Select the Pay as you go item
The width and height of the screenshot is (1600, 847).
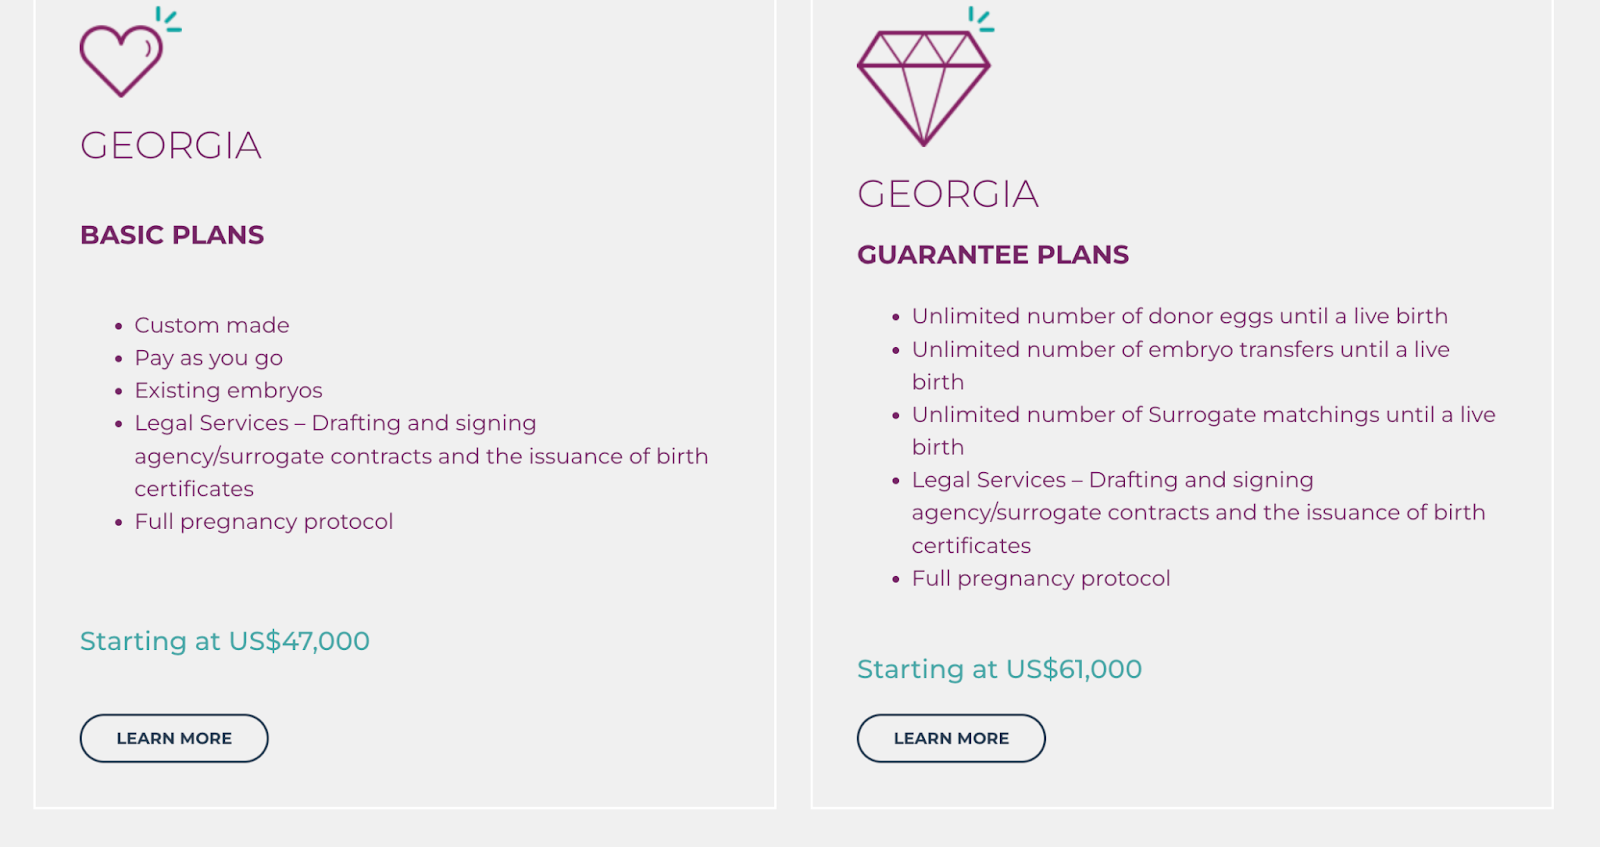[x=209, y=358]
